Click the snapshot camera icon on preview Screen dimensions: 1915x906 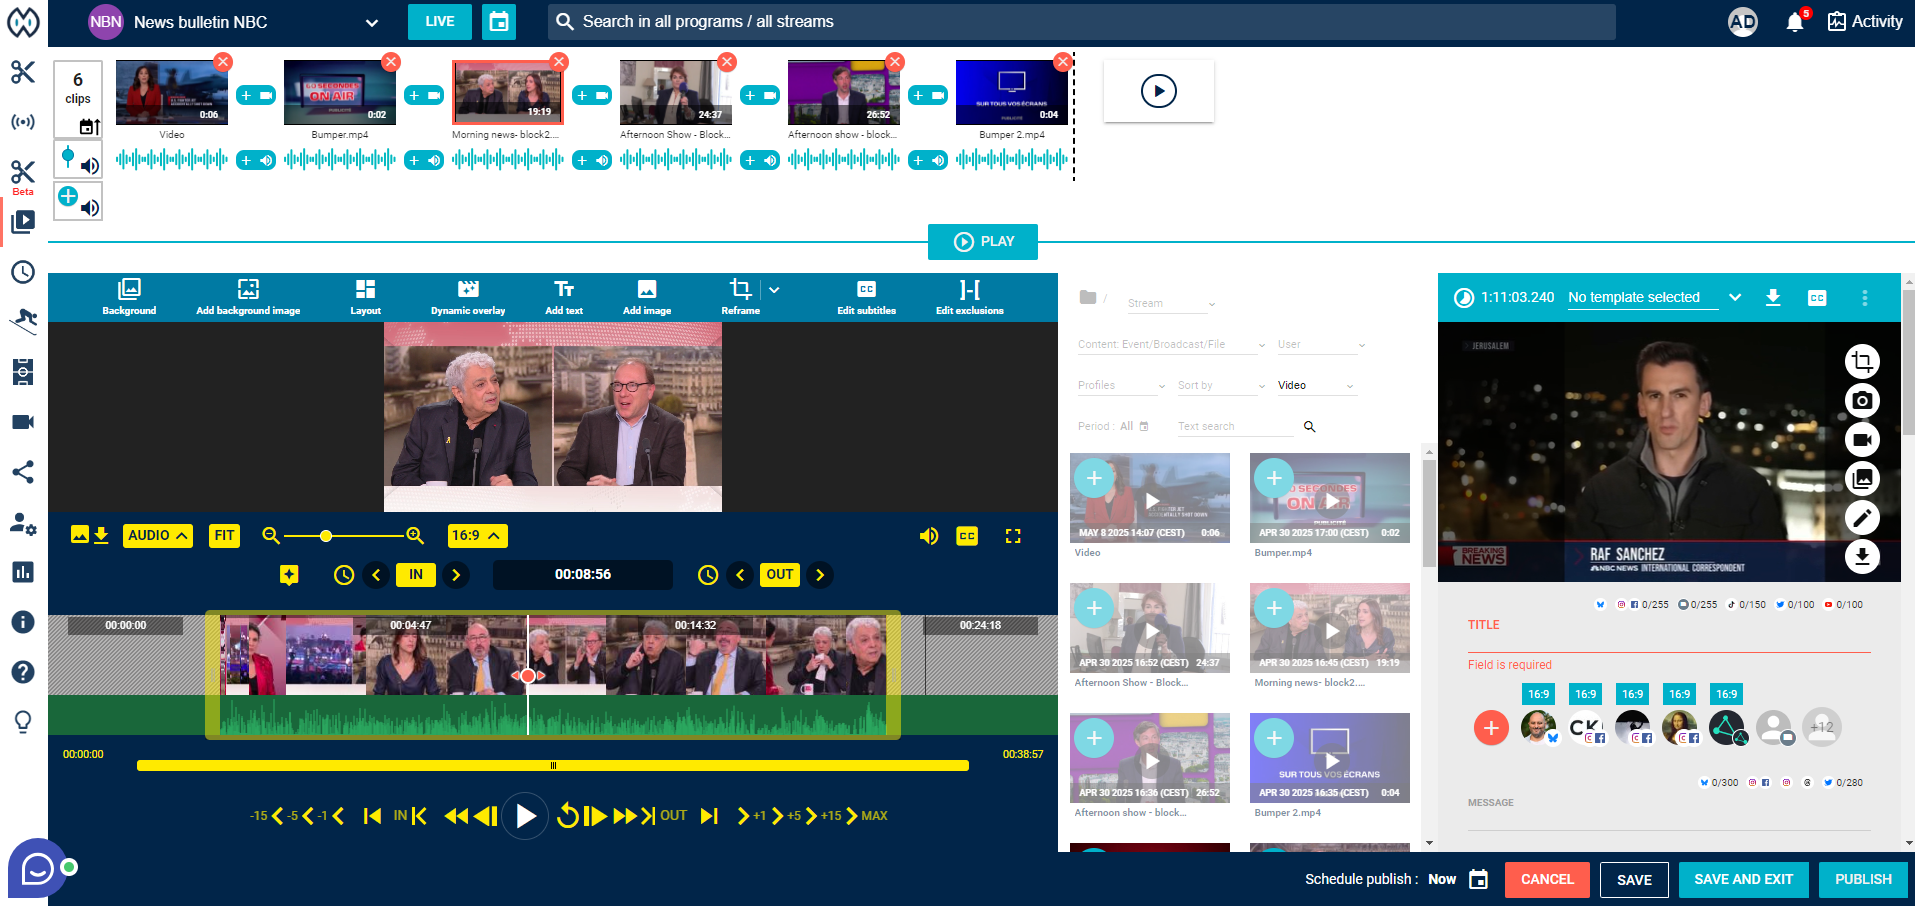pos(1861,401)
